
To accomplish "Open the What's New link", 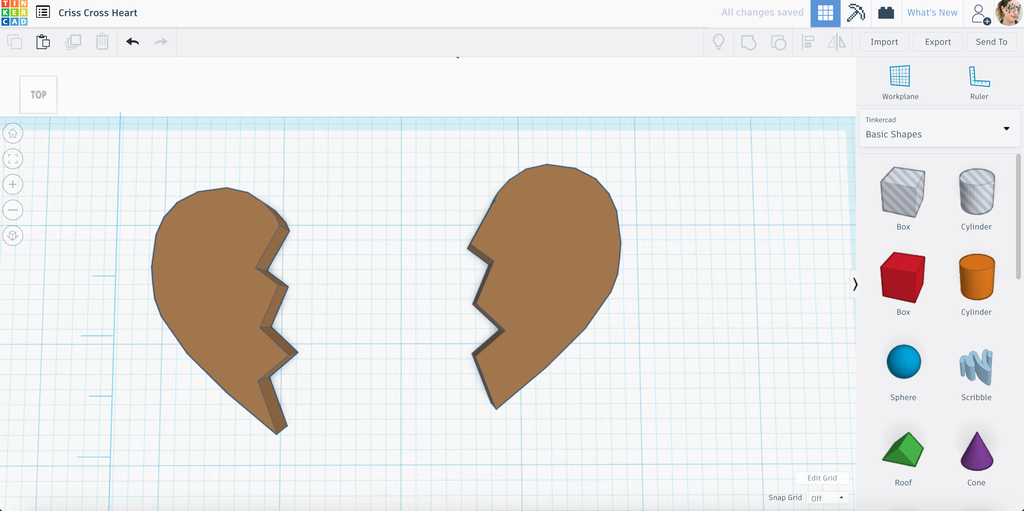I will [x=932, y=12].
